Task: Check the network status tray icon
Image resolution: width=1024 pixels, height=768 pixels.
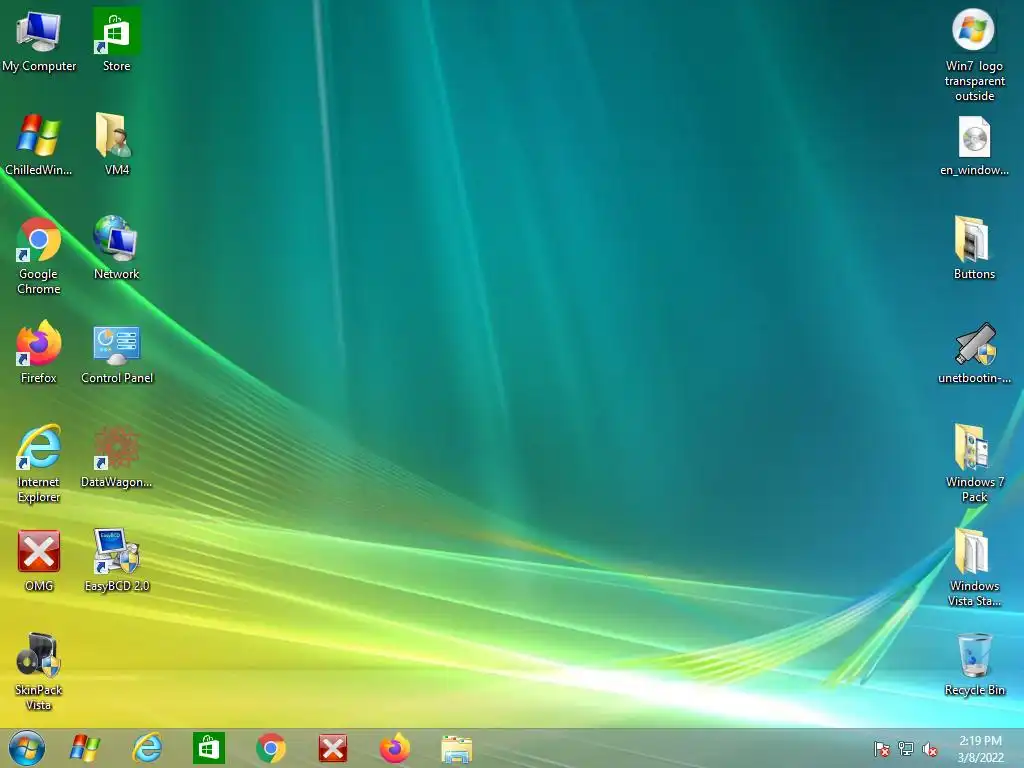Action: click(906, 749)
